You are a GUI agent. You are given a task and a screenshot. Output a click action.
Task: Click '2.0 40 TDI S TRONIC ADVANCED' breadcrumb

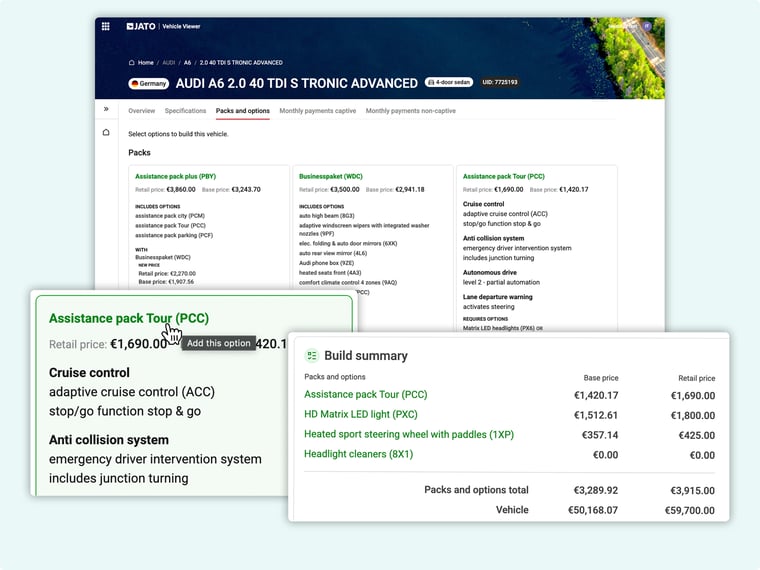coord(241,63)
